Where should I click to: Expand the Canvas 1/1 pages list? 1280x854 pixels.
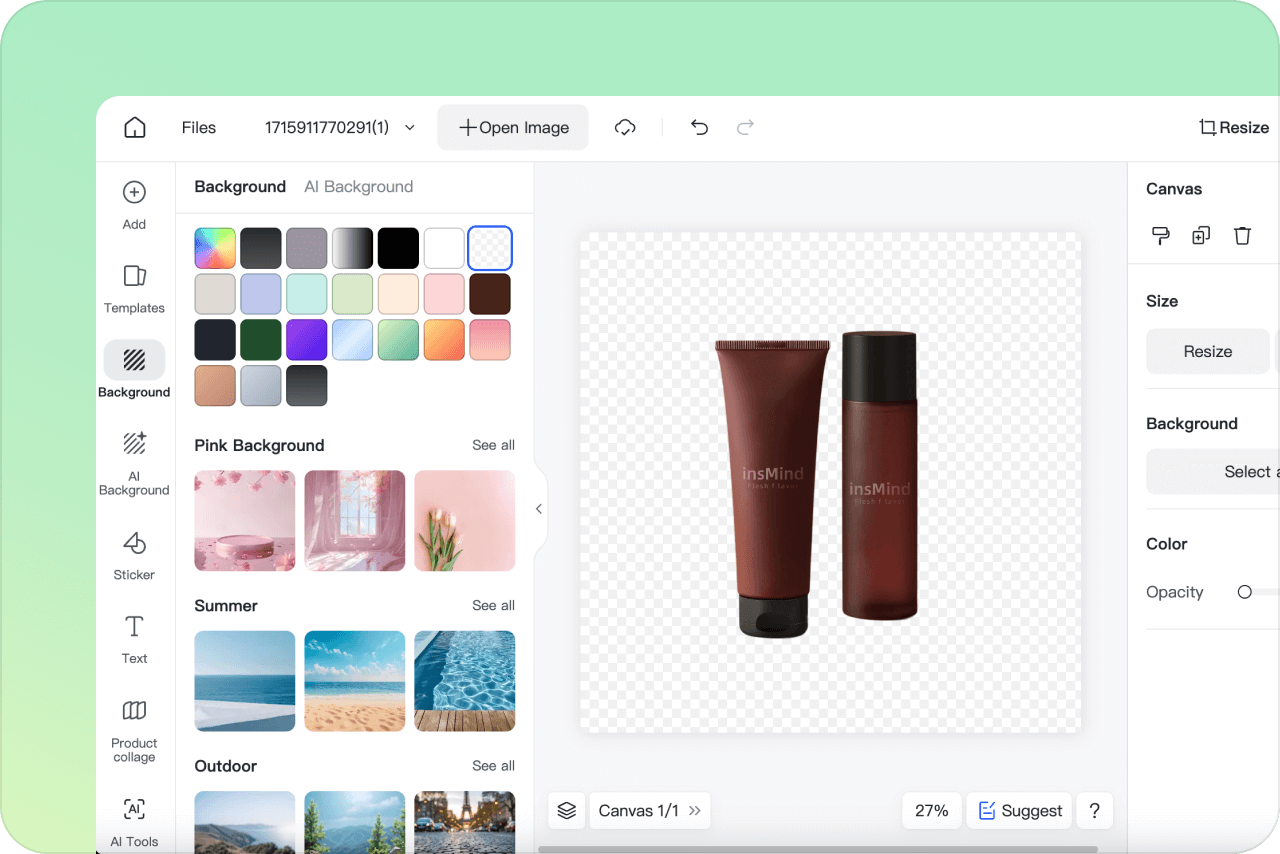pyautogui.click(x=650, y=811)
